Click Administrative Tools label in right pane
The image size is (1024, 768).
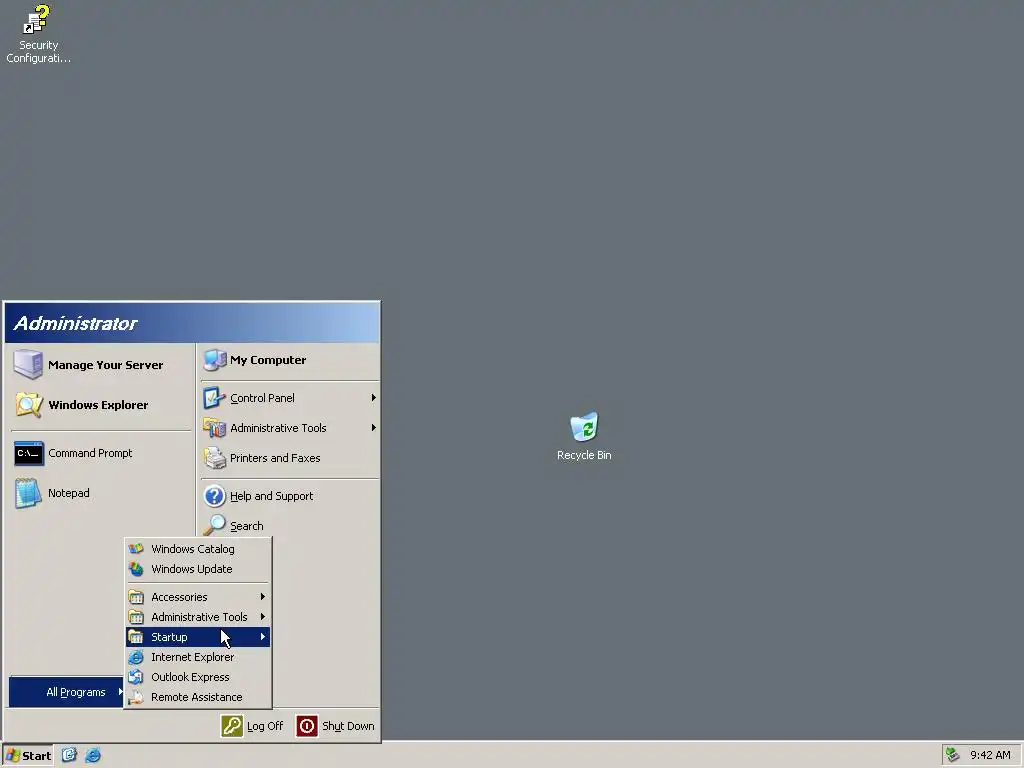point(278,428)
